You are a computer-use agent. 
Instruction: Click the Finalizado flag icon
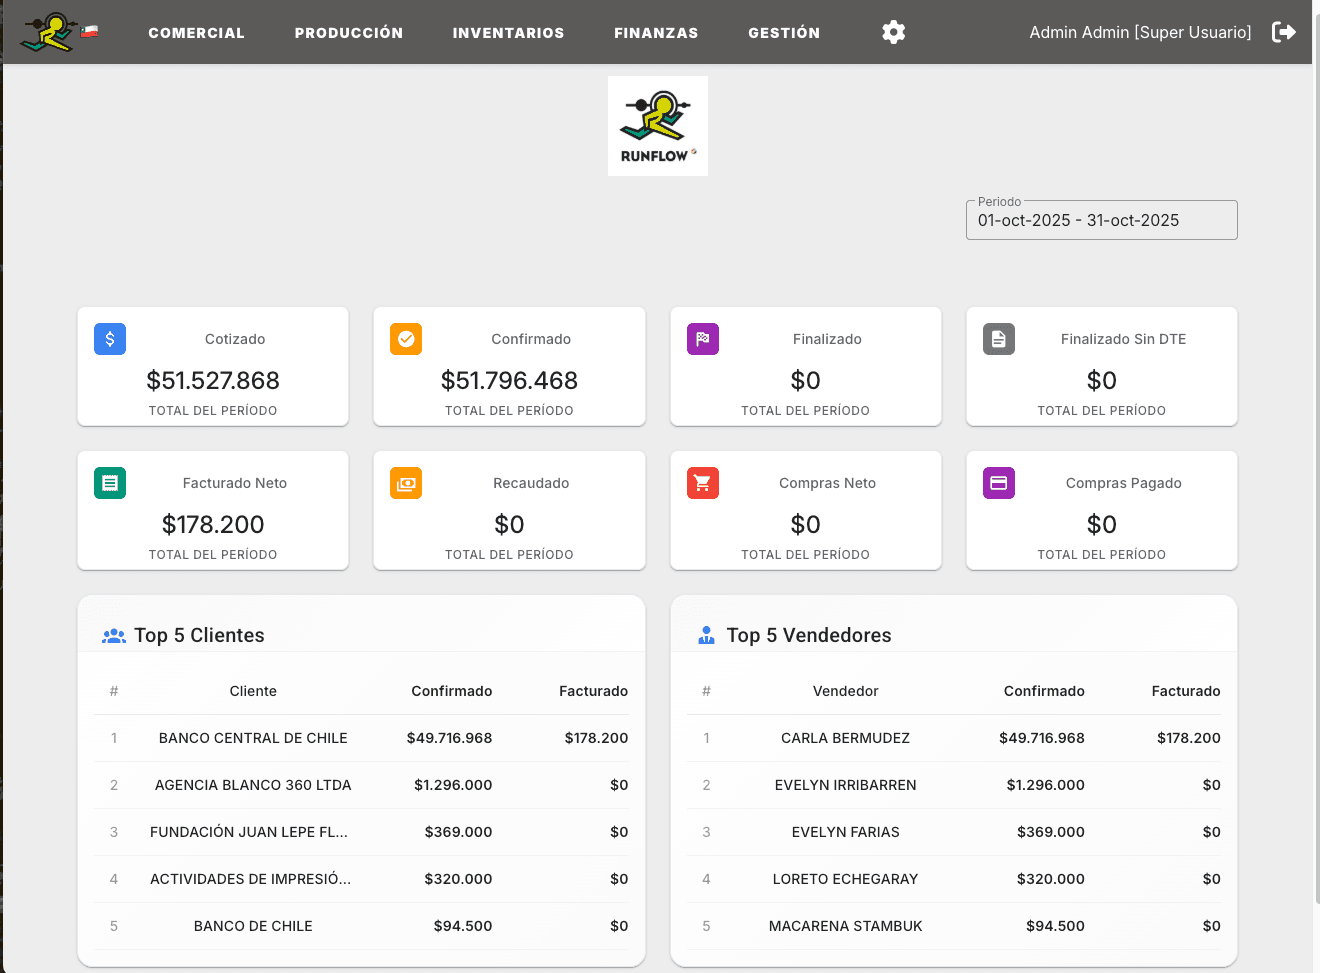click(703, 339)
